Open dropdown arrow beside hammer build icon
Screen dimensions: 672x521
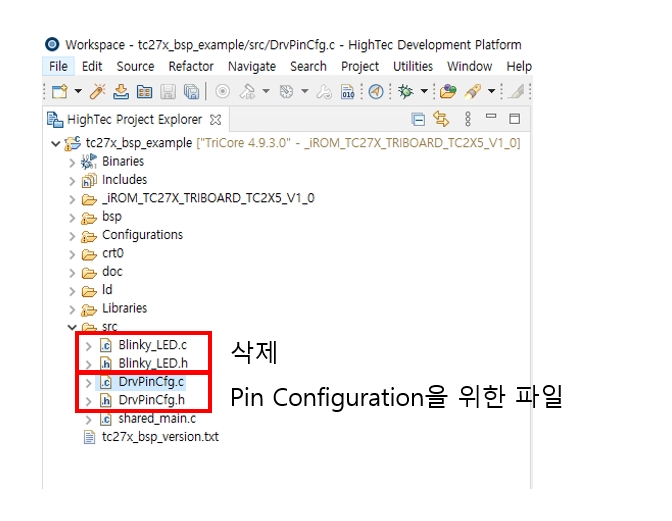tap(266, 91)
